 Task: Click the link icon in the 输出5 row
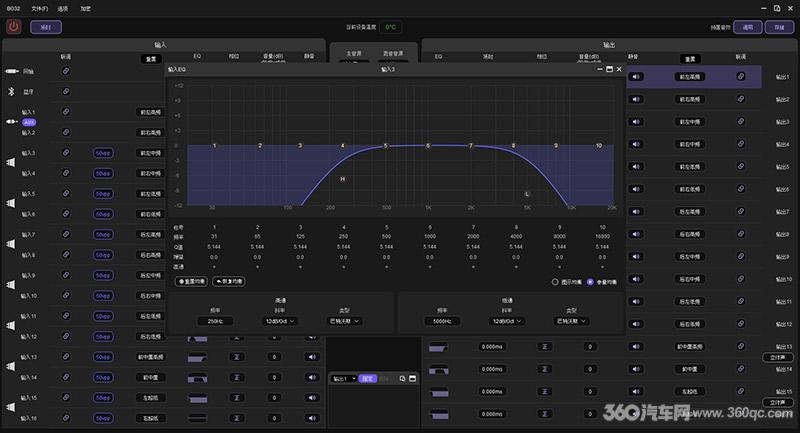pyautogui.click(x=741, y=166)
